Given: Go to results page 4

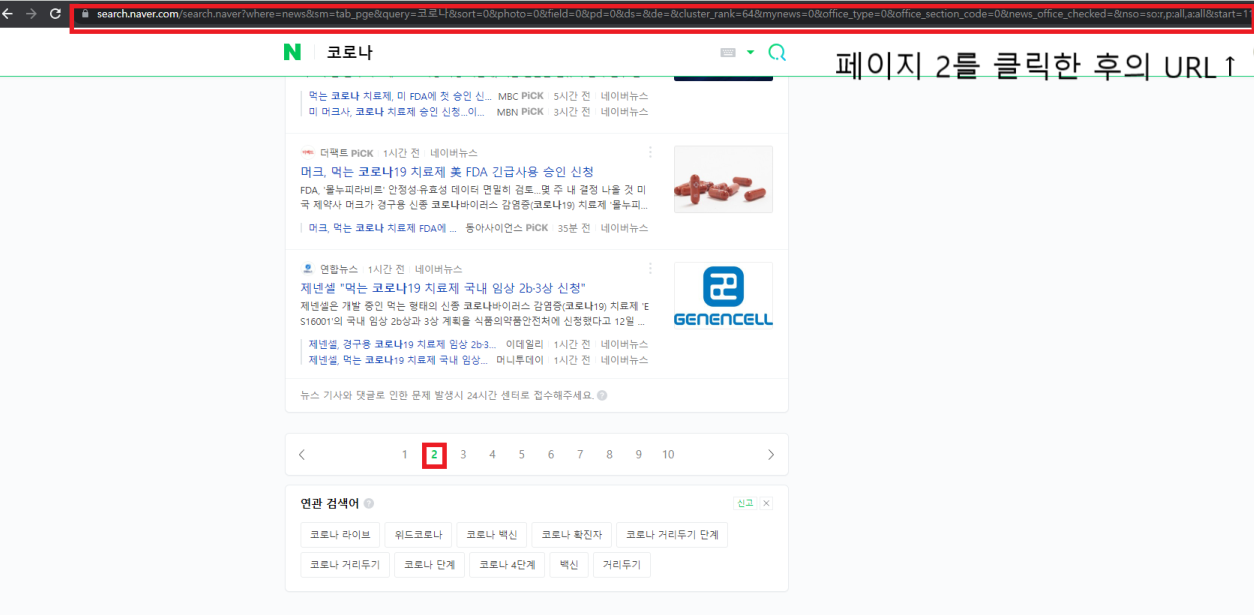Looking at the screenshot, I should tap(492, 454).
